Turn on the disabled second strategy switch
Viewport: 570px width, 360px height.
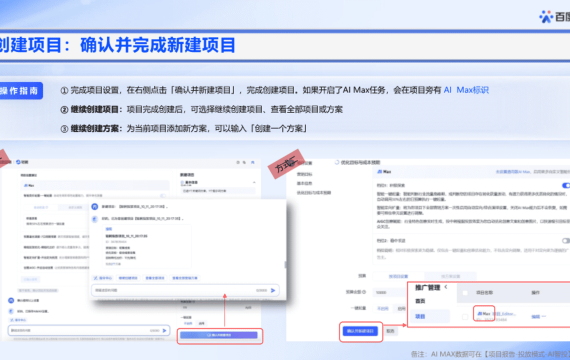coord(566,241)
